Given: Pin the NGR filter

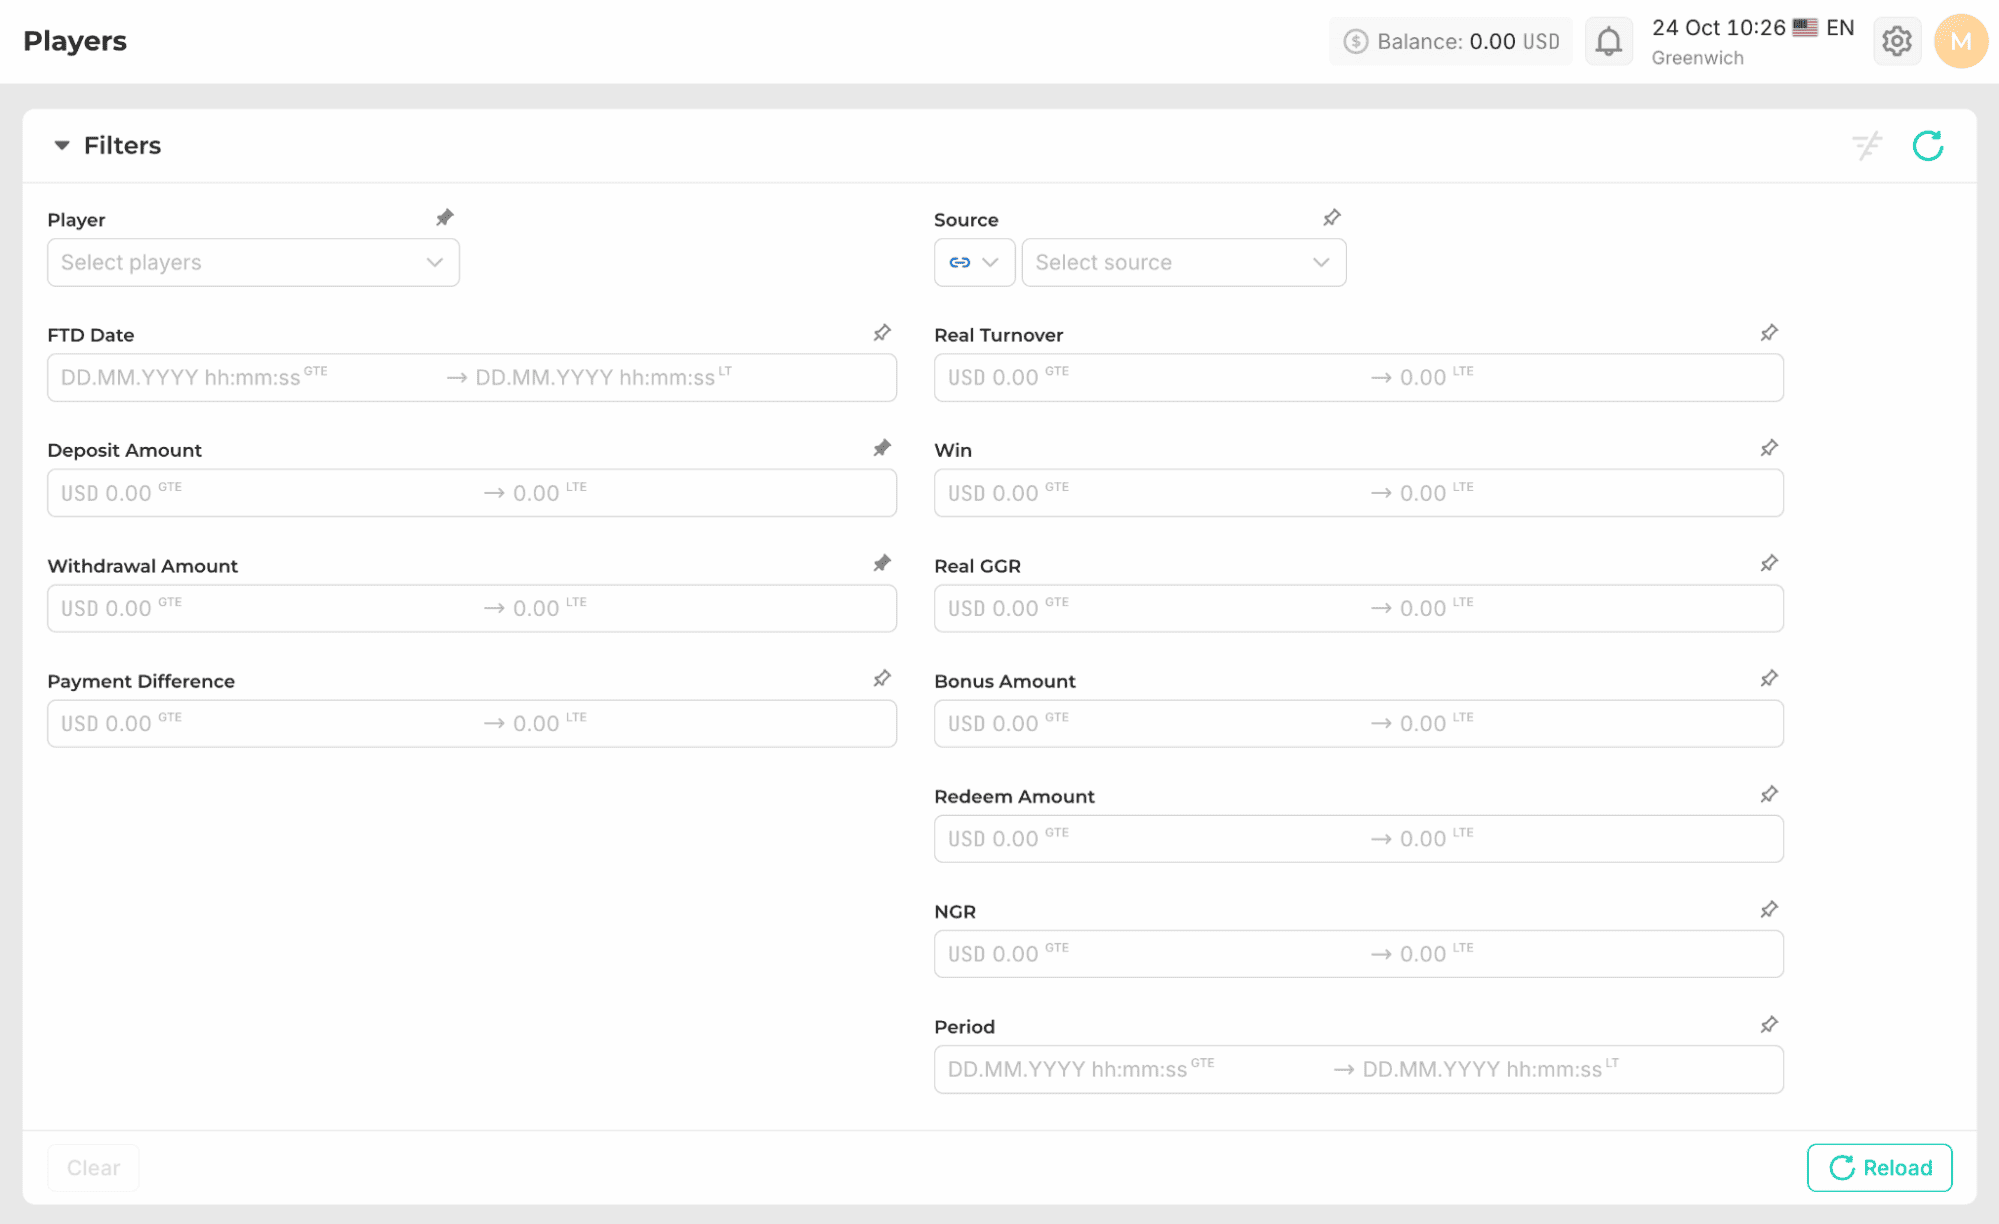Looking at the screenshot, I should click(x=1768, y=910).
